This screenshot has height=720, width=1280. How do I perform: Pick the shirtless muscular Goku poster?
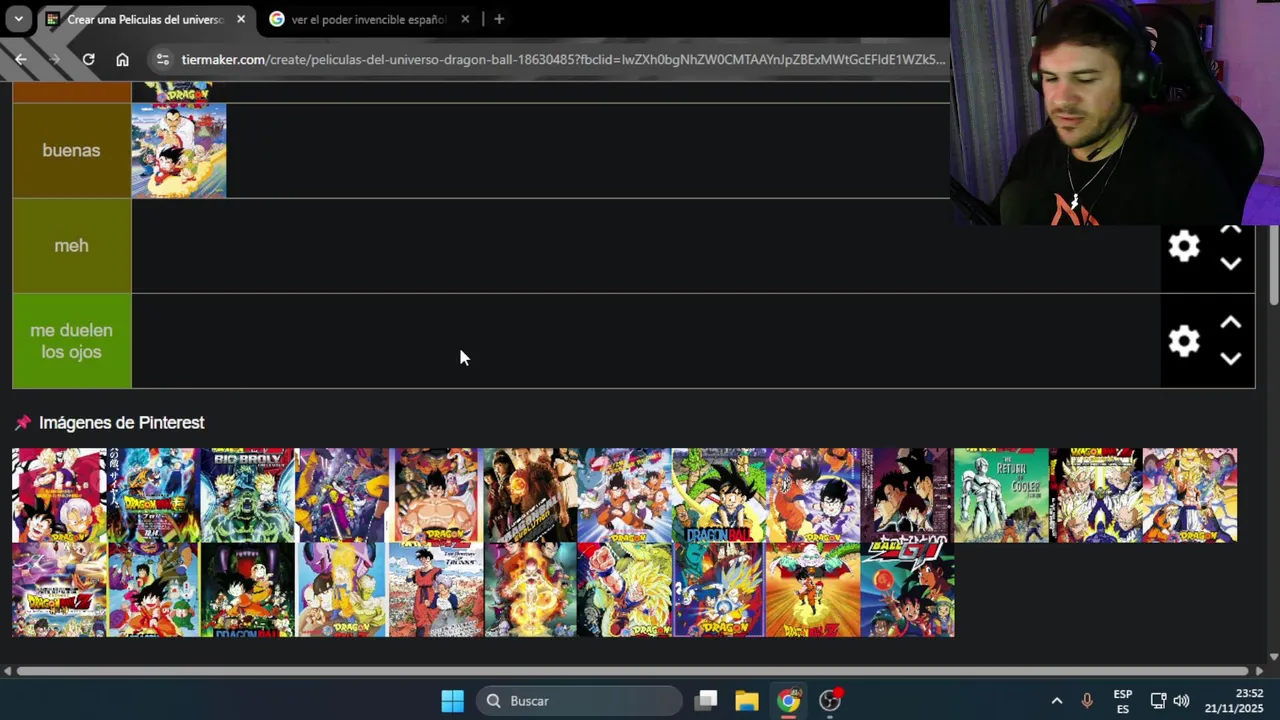coord(436,495)
